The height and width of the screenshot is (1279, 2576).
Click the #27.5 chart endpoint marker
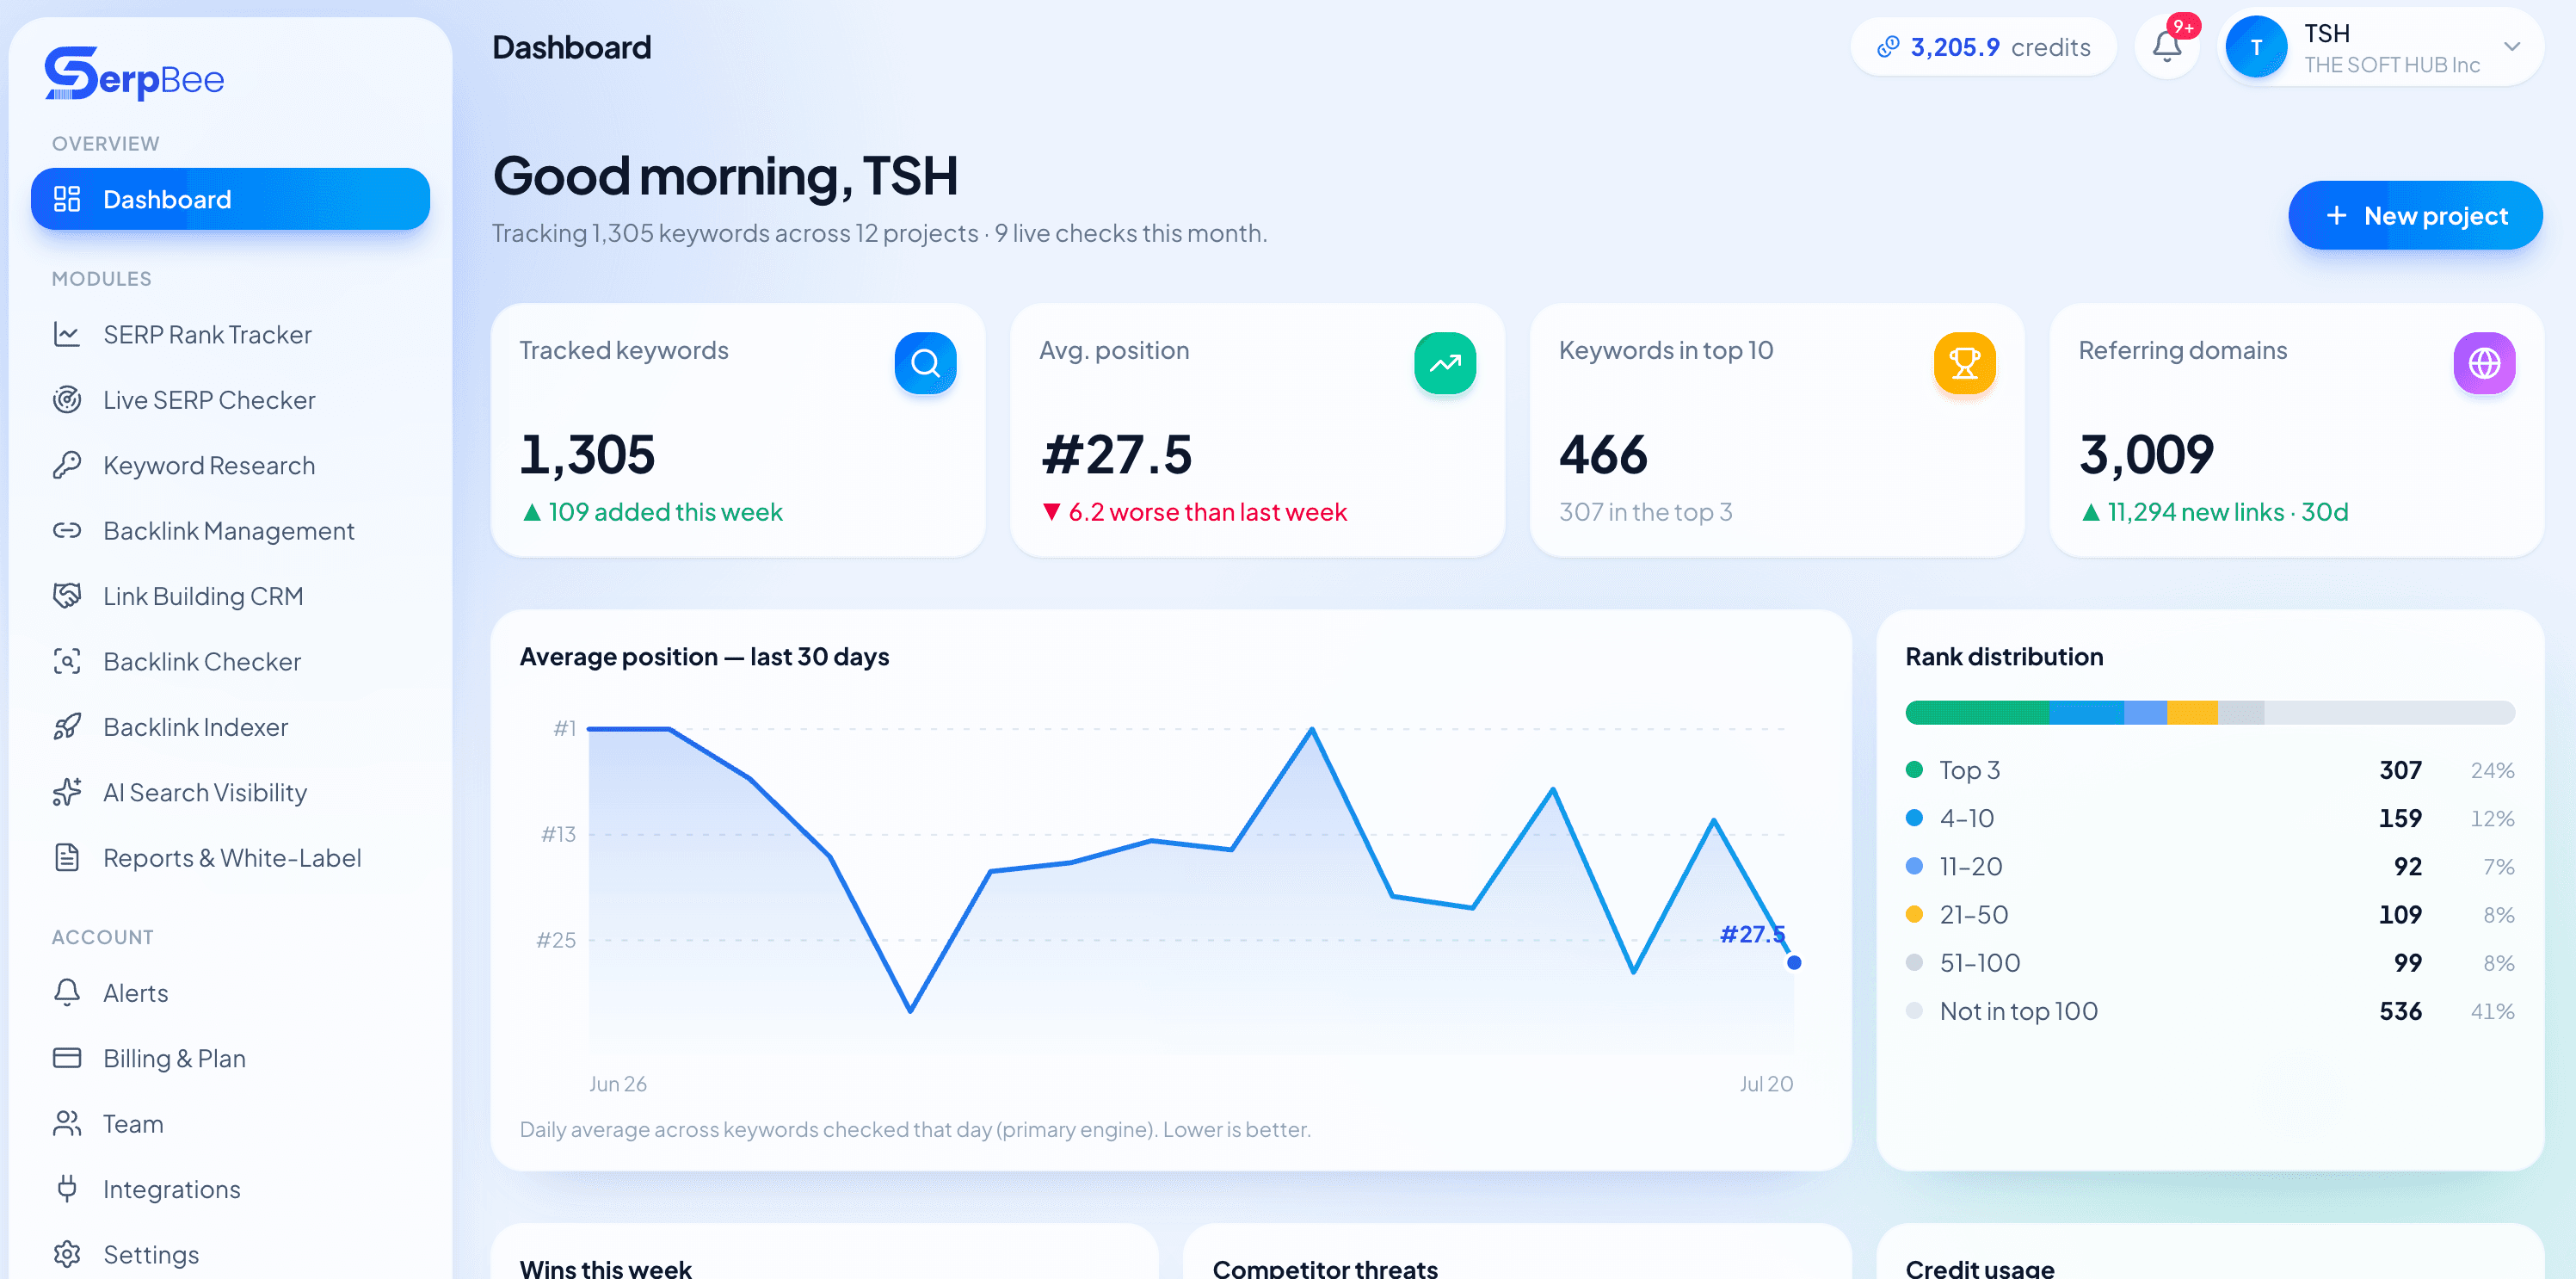(1794, 962)
